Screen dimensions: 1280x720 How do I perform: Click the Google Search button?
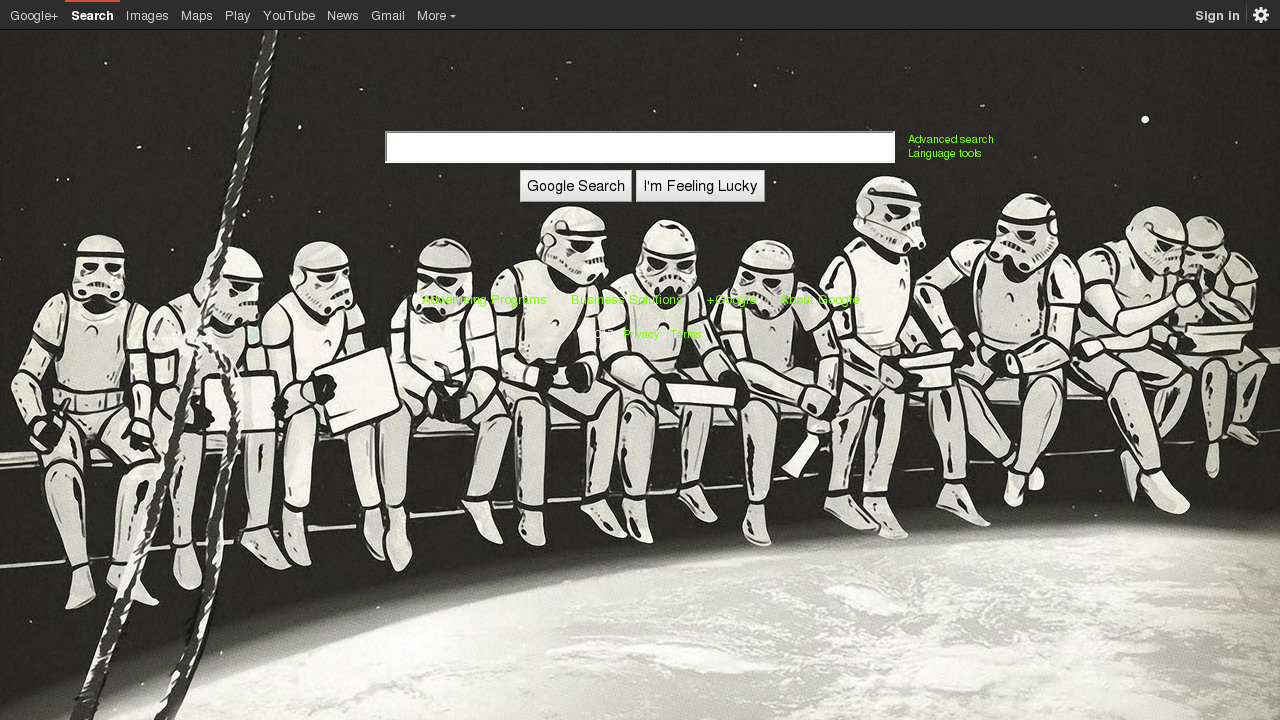(576, 186)
